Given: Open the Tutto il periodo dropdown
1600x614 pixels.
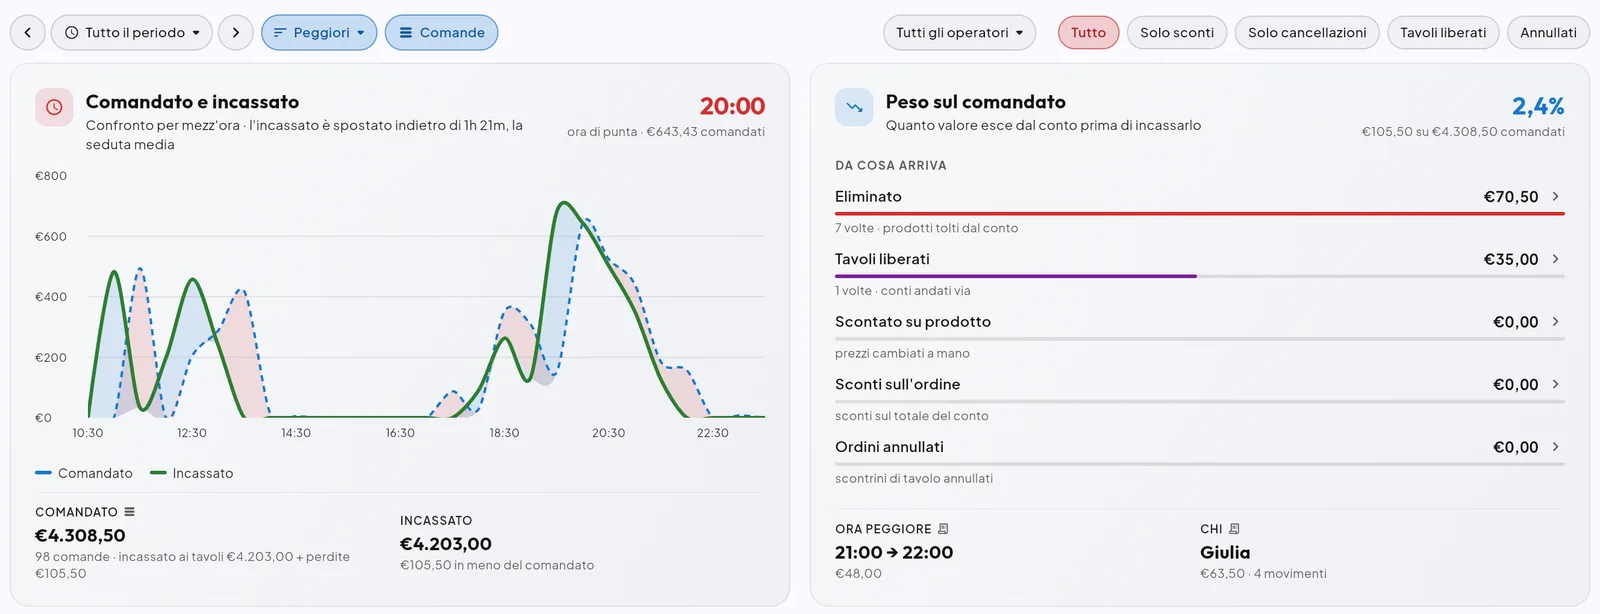Looking at the screenshot, I should coord(132,32).
